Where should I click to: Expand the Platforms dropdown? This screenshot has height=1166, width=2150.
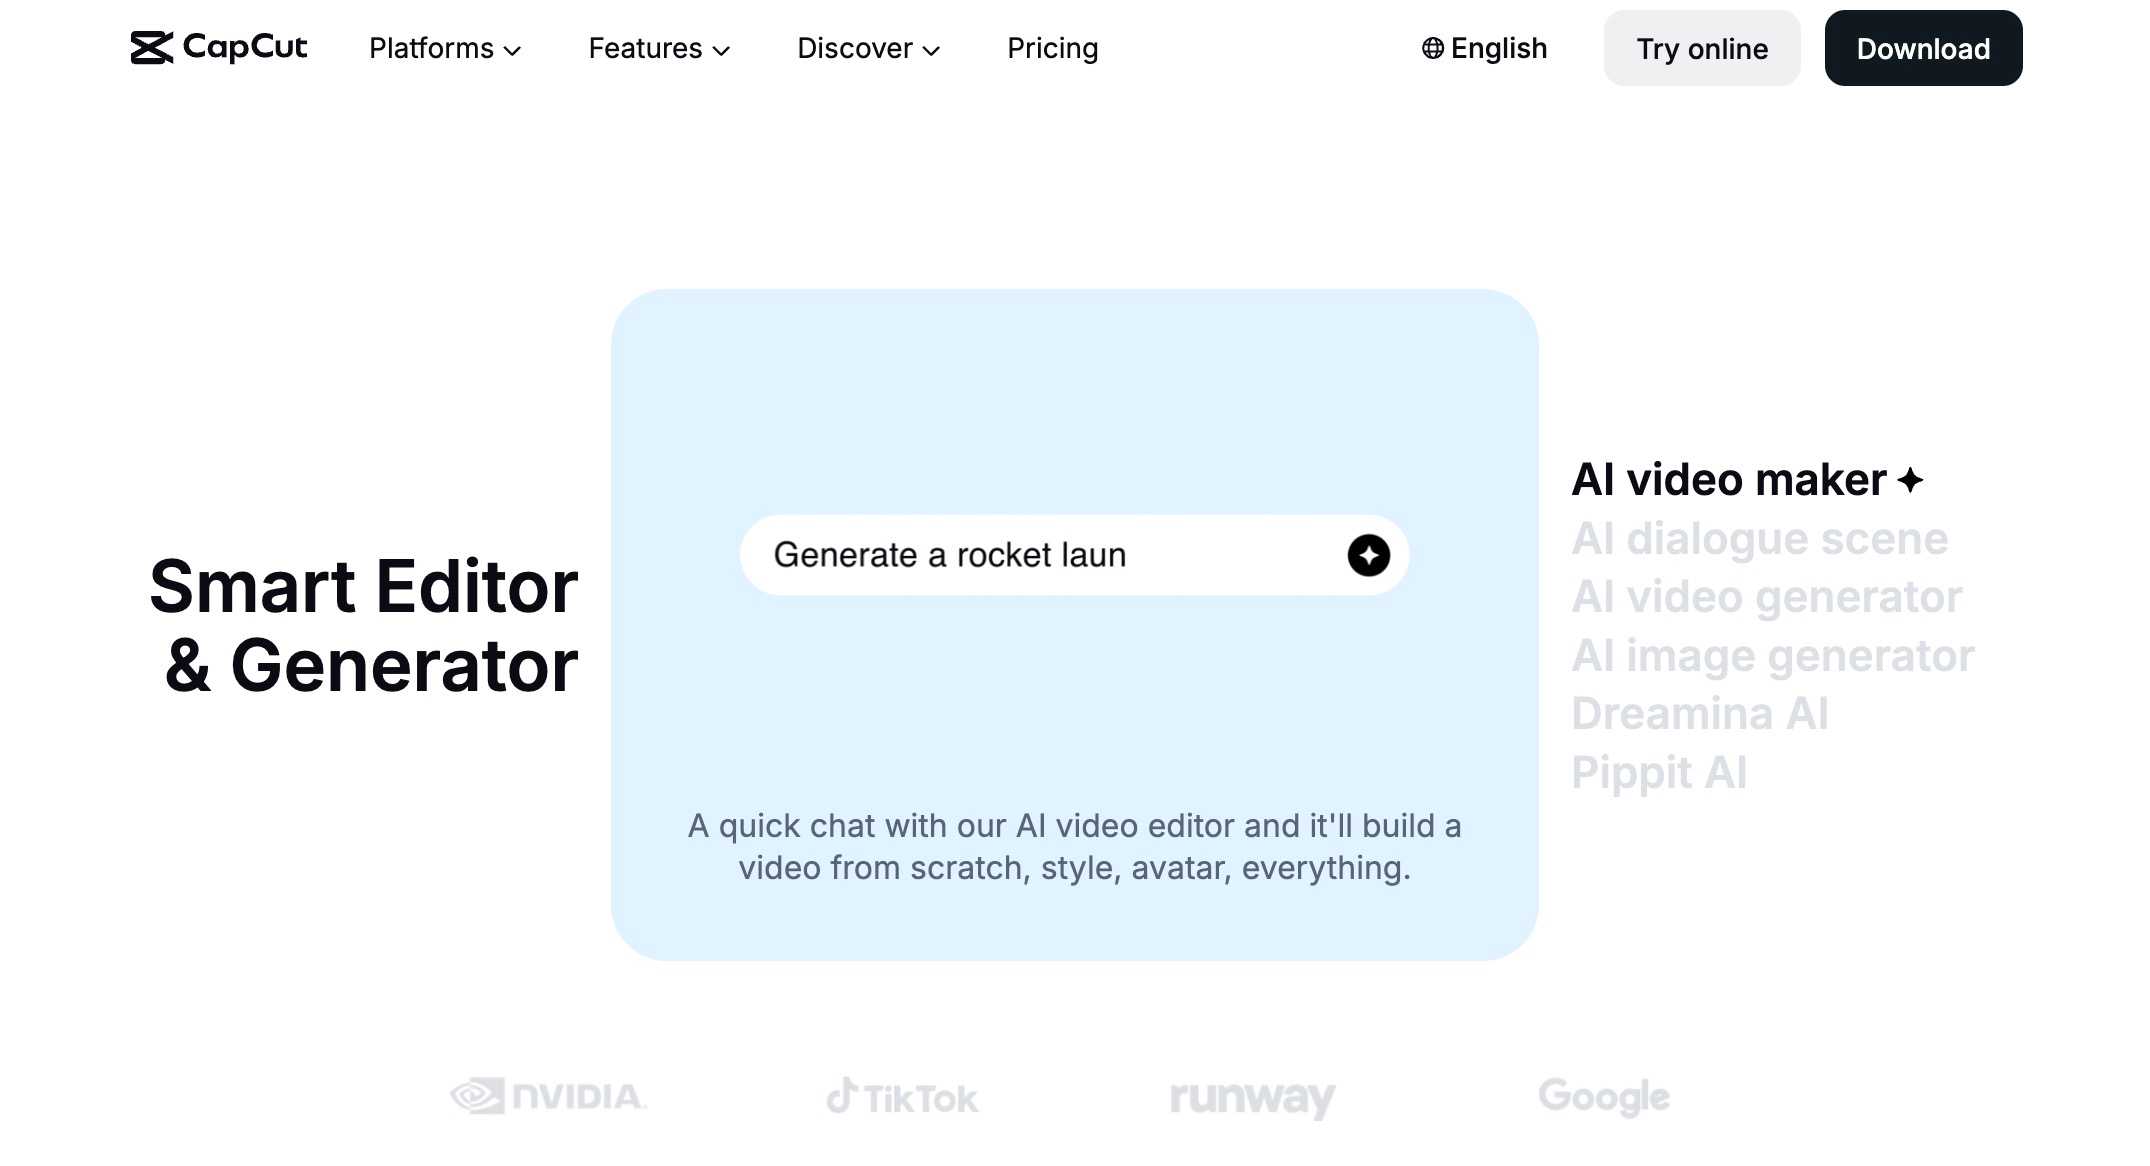(444, 48)
